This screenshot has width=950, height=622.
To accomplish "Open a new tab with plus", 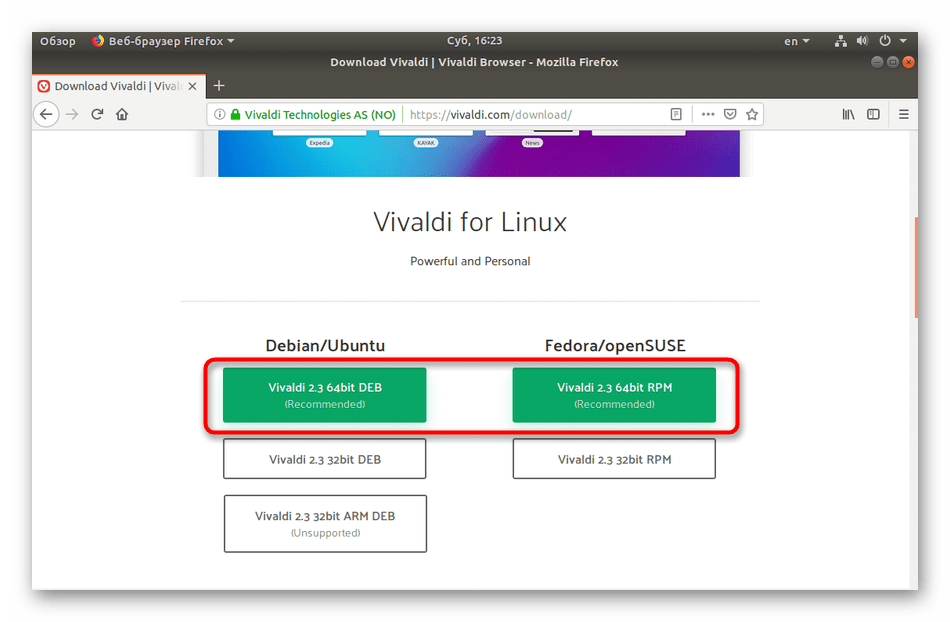I will 219,86.
